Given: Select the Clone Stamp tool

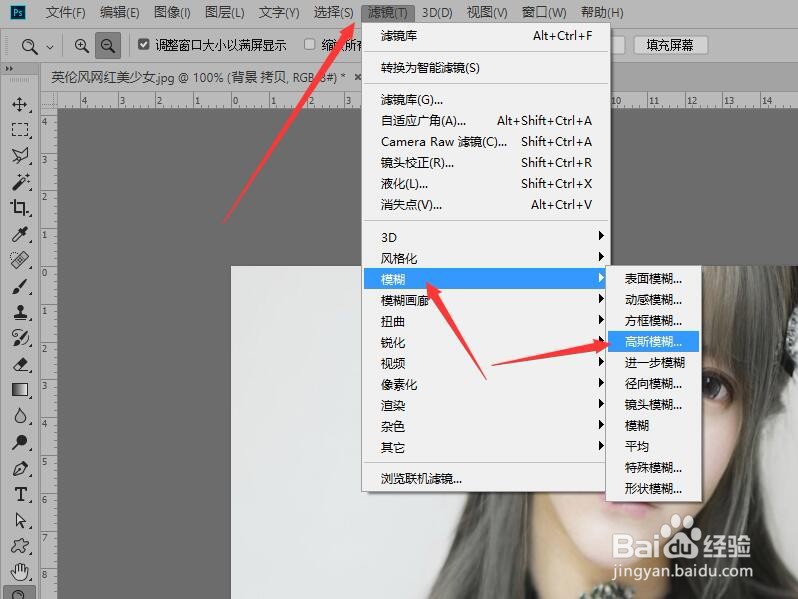Looking at the screenshot, I should pos(20,312).
